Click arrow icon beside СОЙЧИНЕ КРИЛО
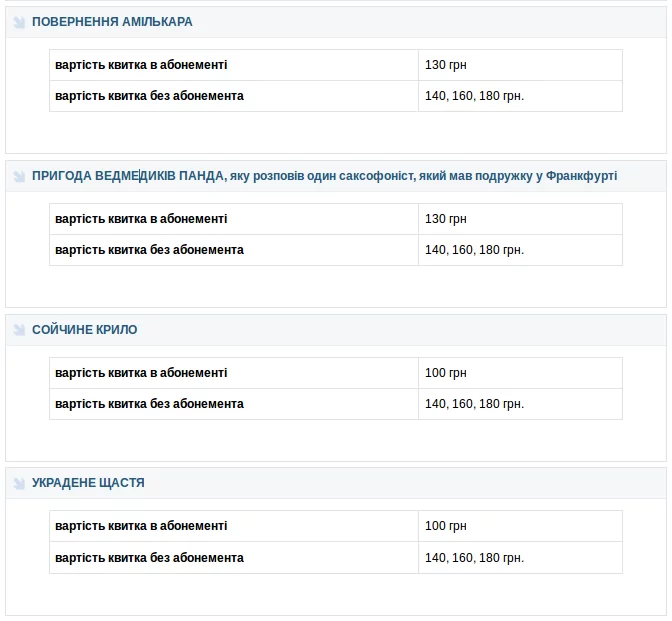672x621 pixels. tap(19, 330)
